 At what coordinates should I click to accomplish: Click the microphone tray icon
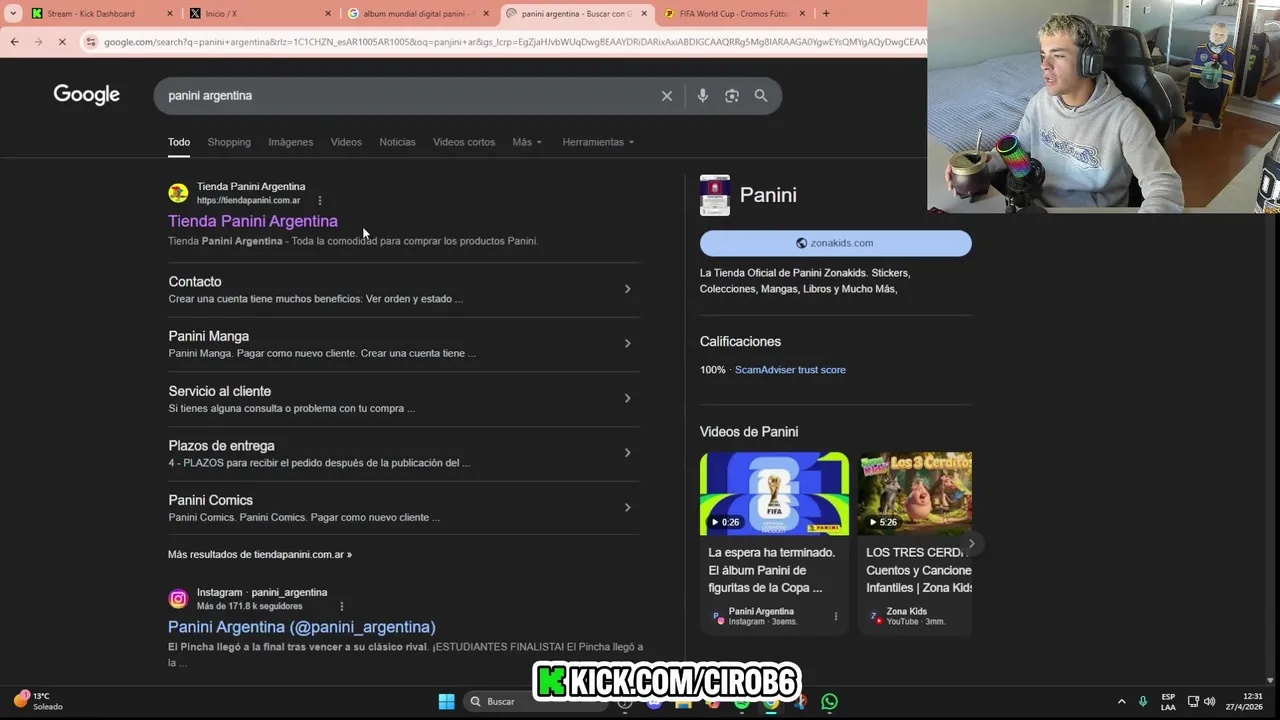(x=1143, y=701)
